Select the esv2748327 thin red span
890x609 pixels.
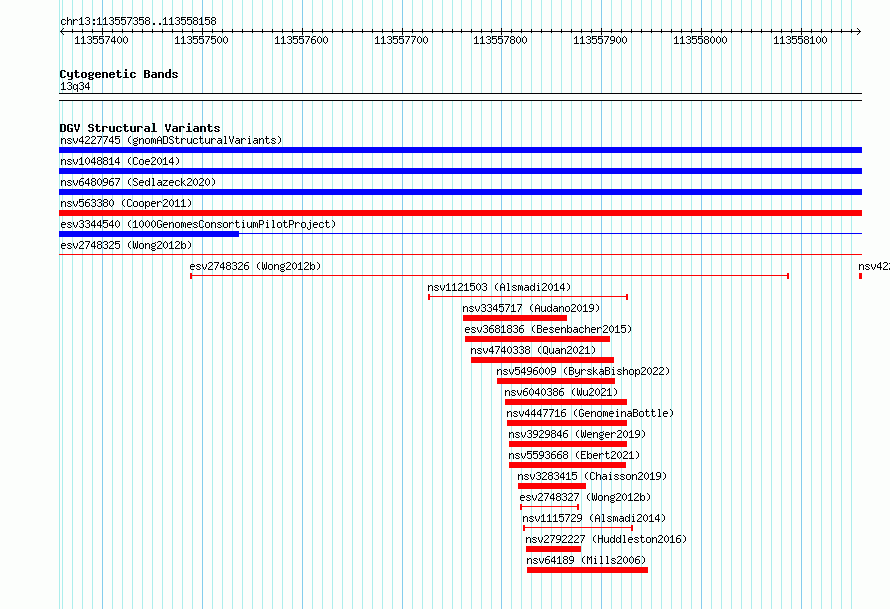coord(549,507)
